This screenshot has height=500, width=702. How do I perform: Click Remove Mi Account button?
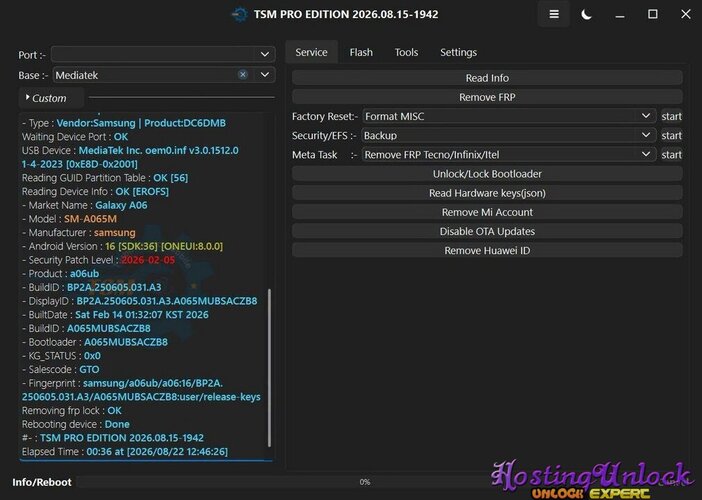[487, 212]
